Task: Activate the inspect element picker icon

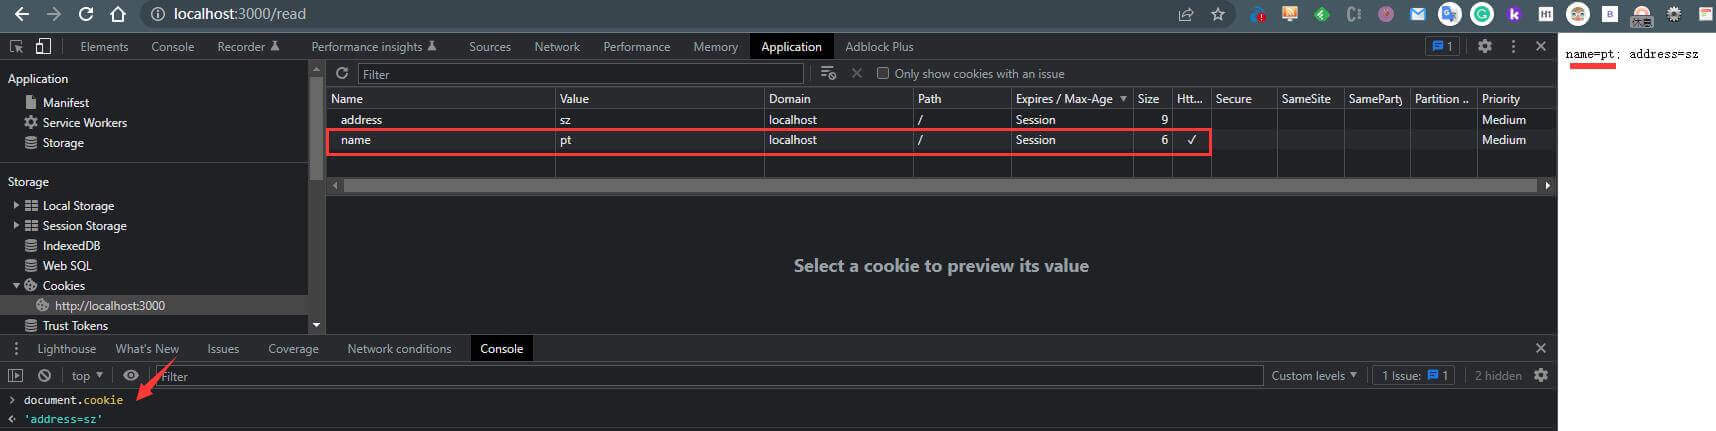Action: 16,46
